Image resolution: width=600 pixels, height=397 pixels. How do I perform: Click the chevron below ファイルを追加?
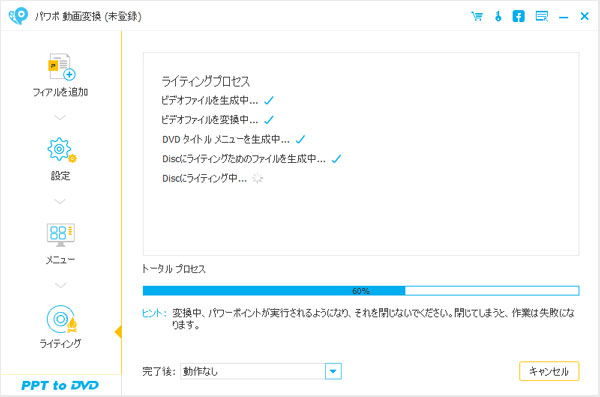point(60,117)
